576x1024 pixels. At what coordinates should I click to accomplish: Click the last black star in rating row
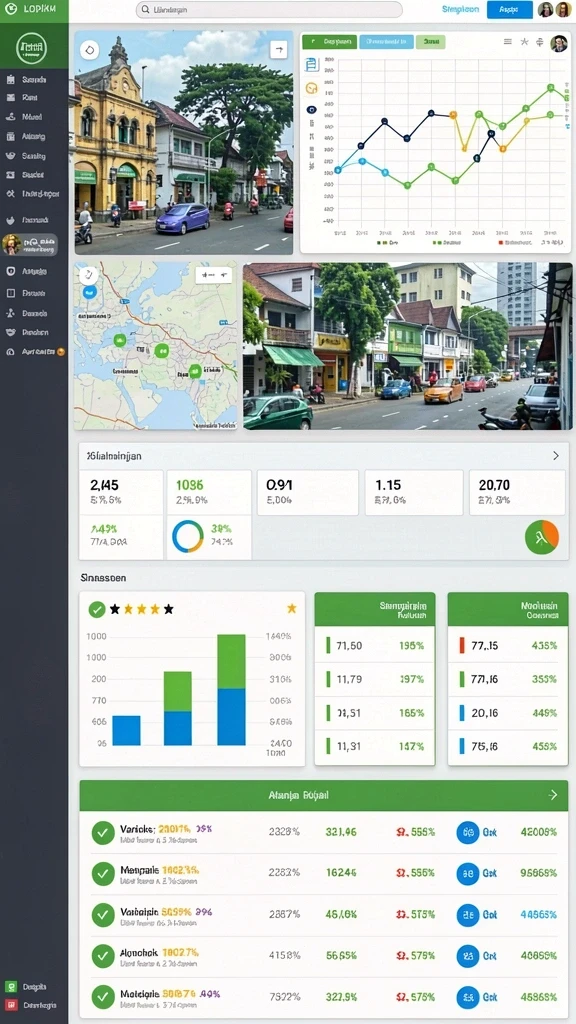[x=168, y=609]
